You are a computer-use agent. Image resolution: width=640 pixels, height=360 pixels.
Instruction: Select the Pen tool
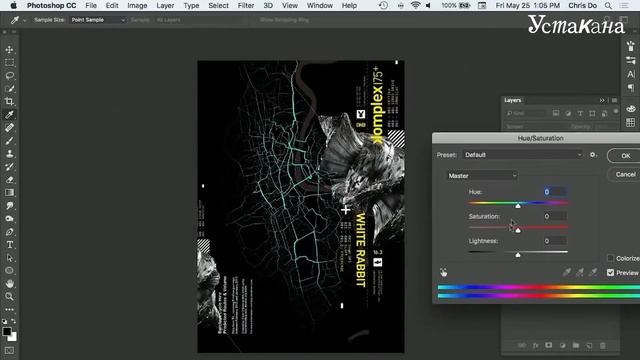pyautogui.click(x=9, y=231)
